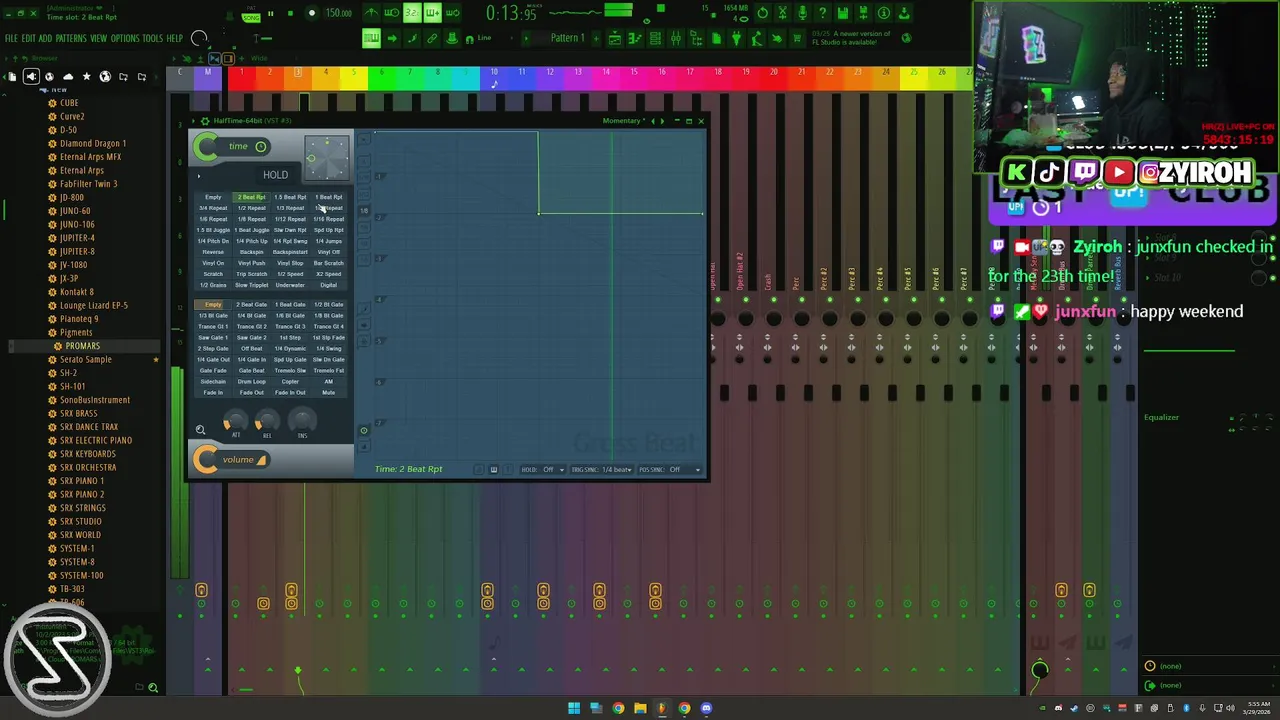This screenshot has width=1280, height=720.
Task: Select the Reverse time slot
Action: coord(213,252)
